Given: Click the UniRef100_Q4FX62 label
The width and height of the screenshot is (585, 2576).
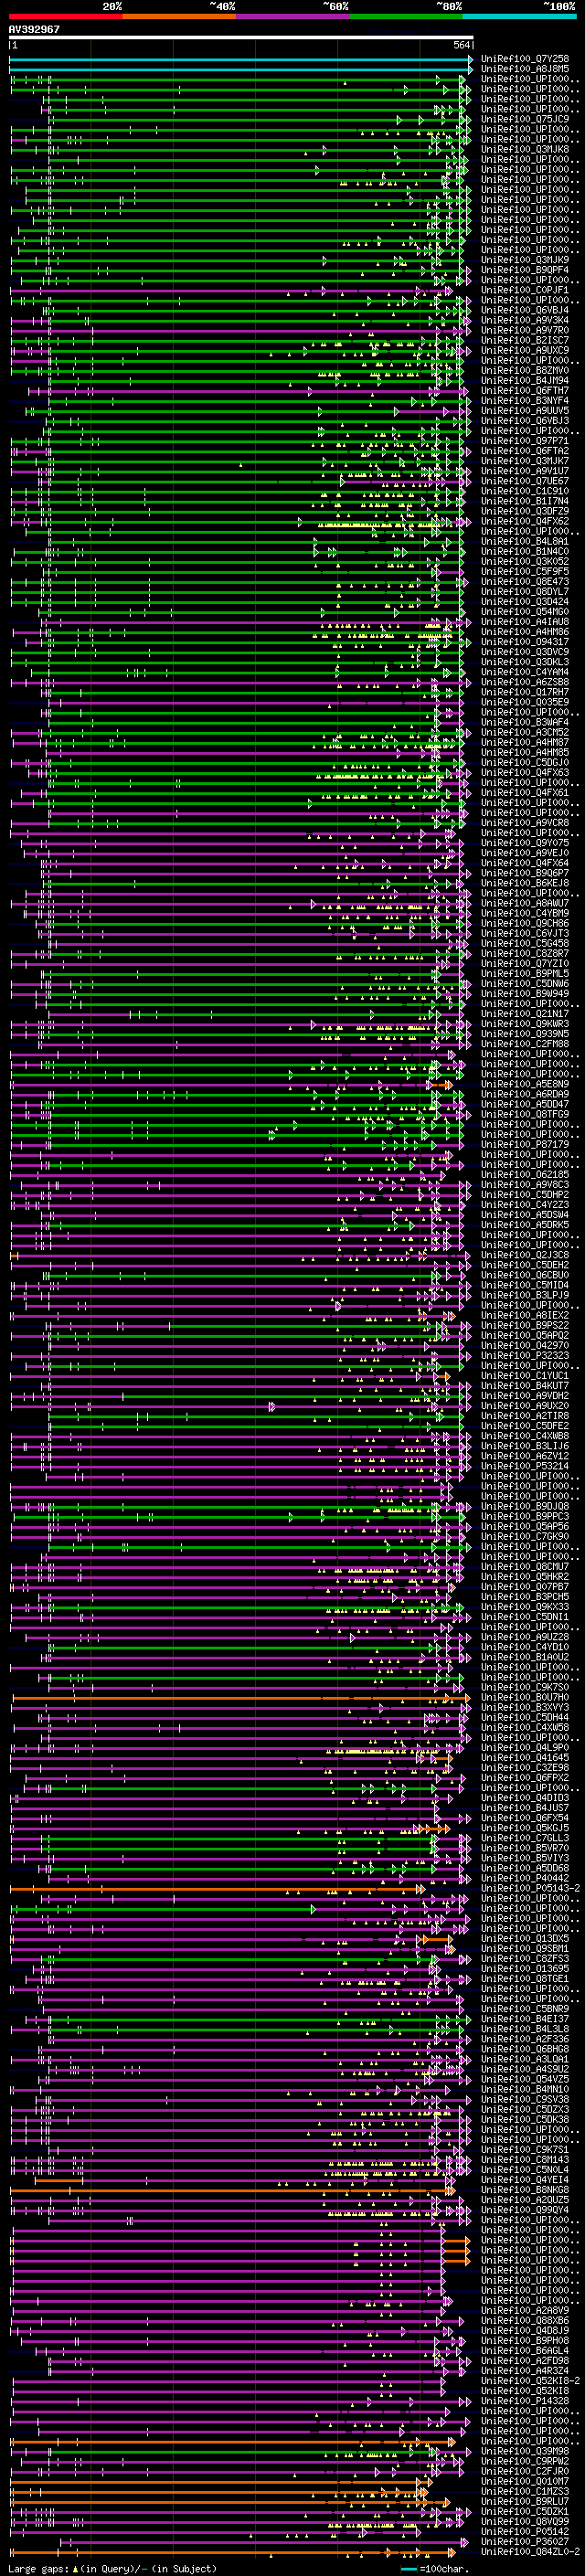Looking at the screenshot, I should coord(525,521).
